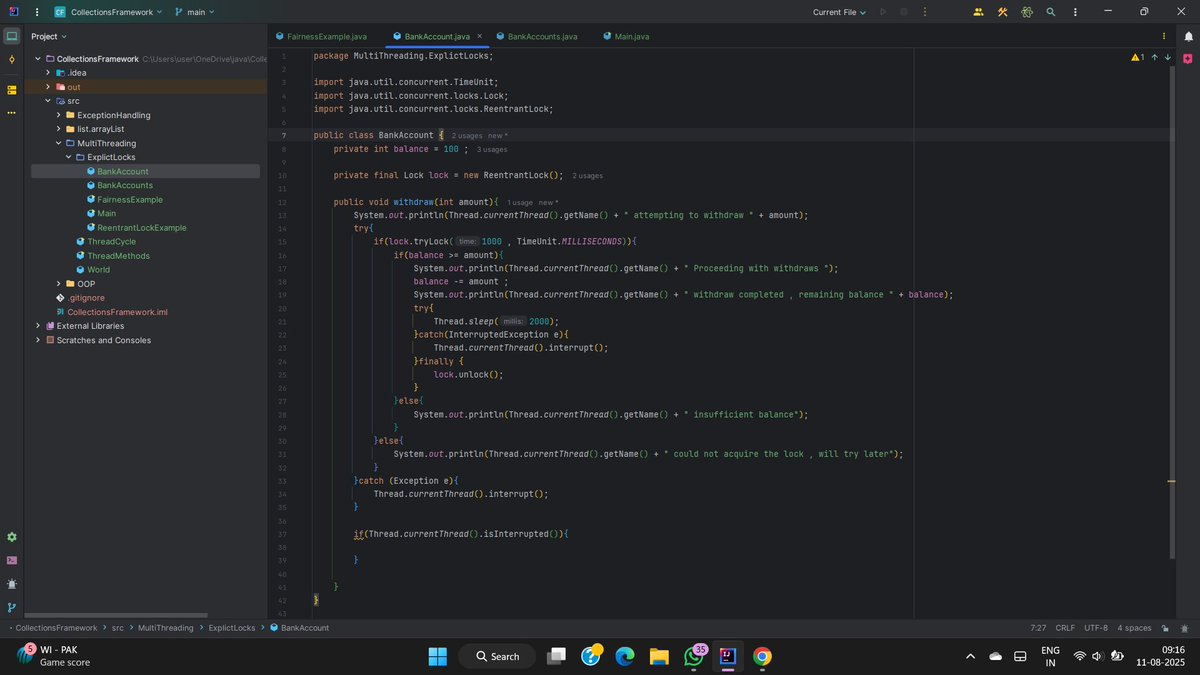
Task: Open editor tabs options menu
Action: click(1163, 36)
